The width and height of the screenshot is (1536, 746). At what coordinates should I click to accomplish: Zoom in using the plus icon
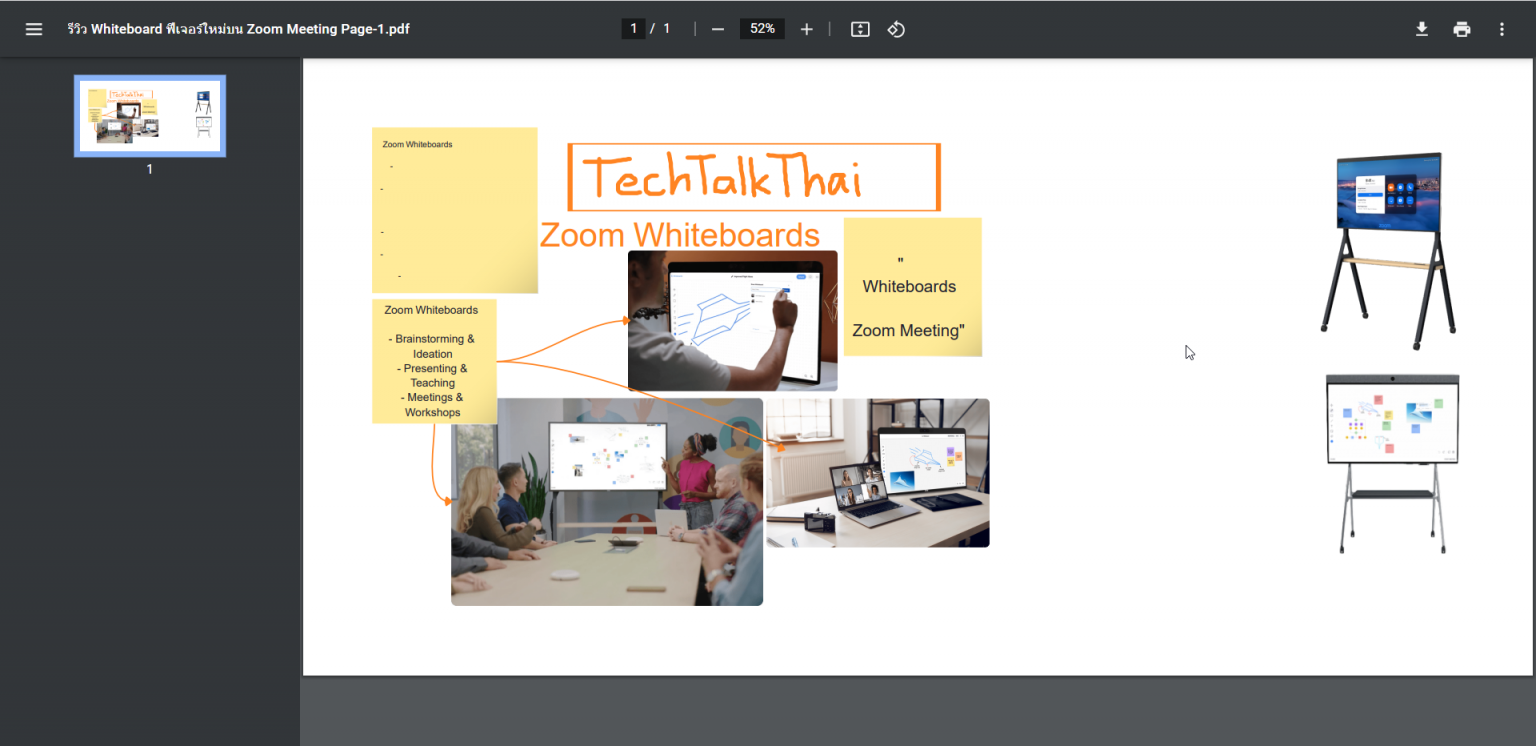[x=806, y=28]
